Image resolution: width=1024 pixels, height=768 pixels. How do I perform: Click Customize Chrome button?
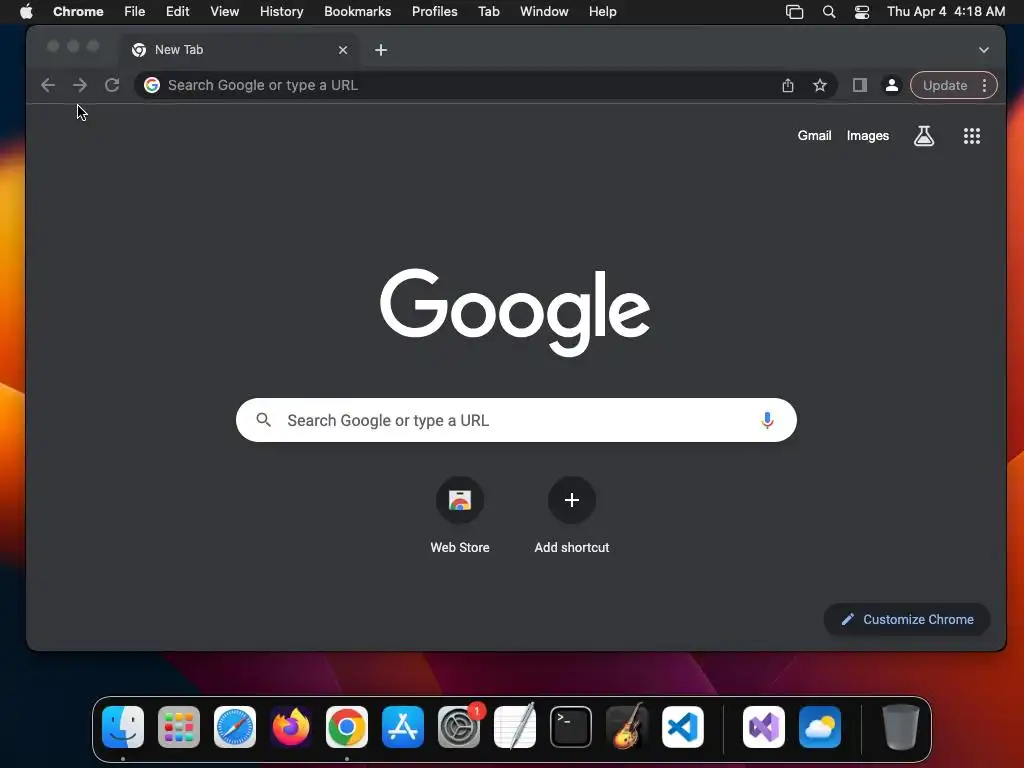tap(907, 619)
